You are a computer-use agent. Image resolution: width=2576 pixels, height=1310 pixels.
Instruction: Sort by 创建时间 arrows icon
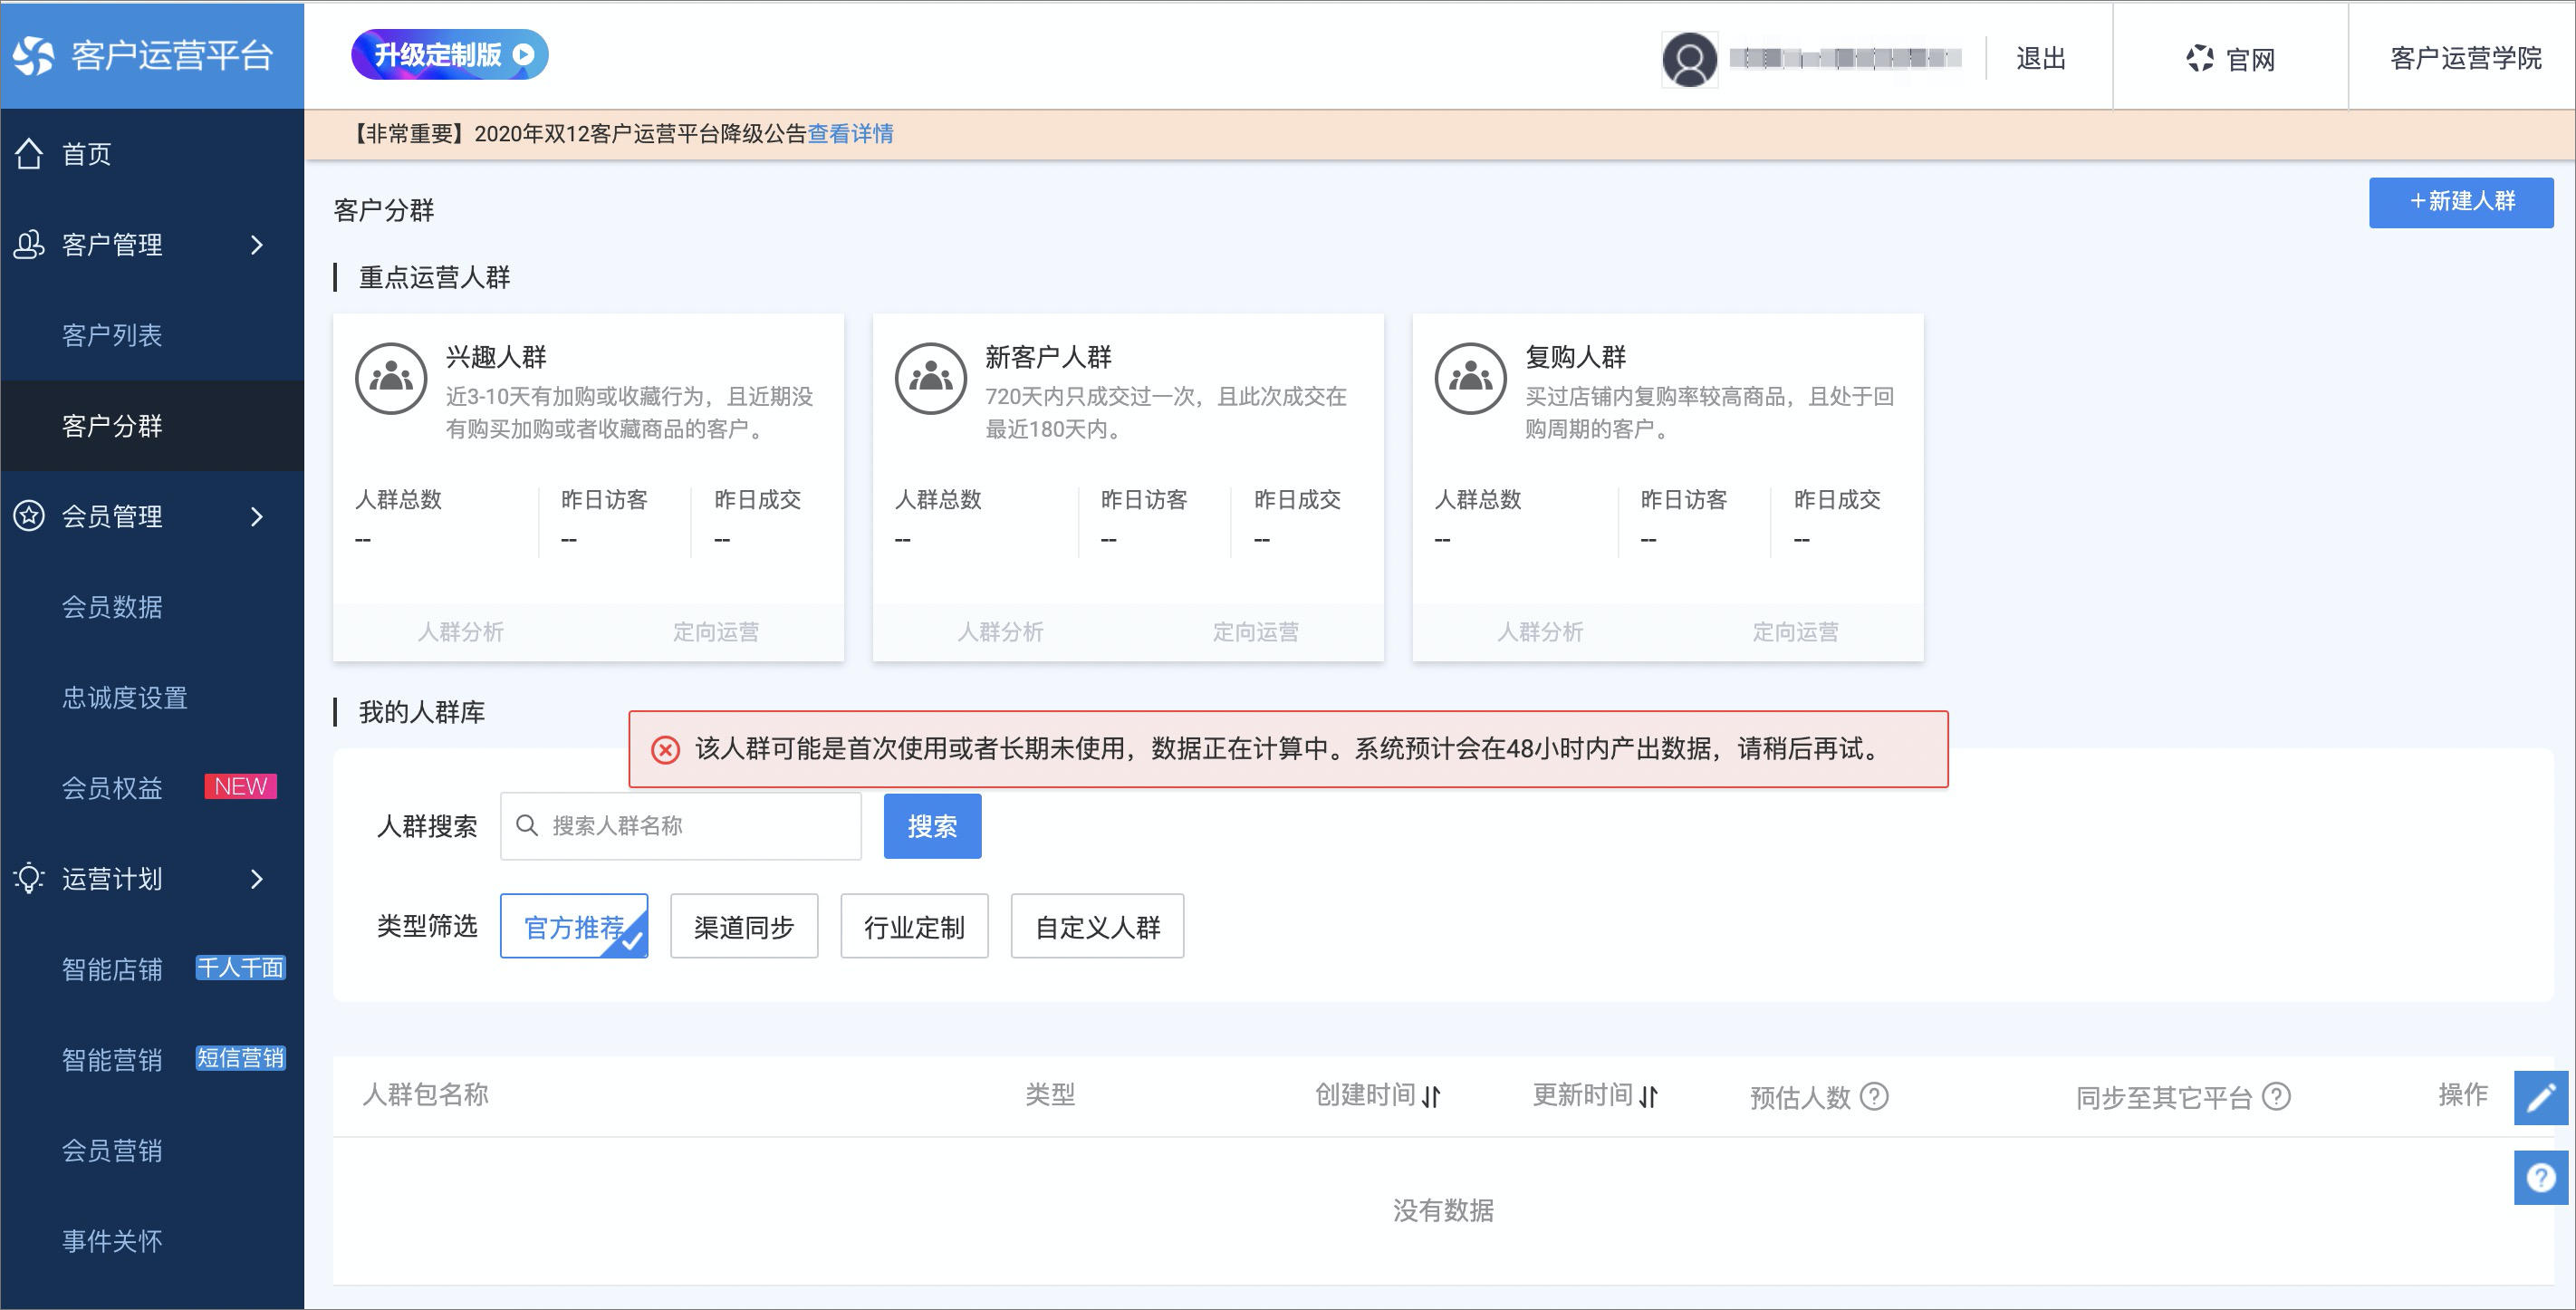(x=1431, y=1097)
